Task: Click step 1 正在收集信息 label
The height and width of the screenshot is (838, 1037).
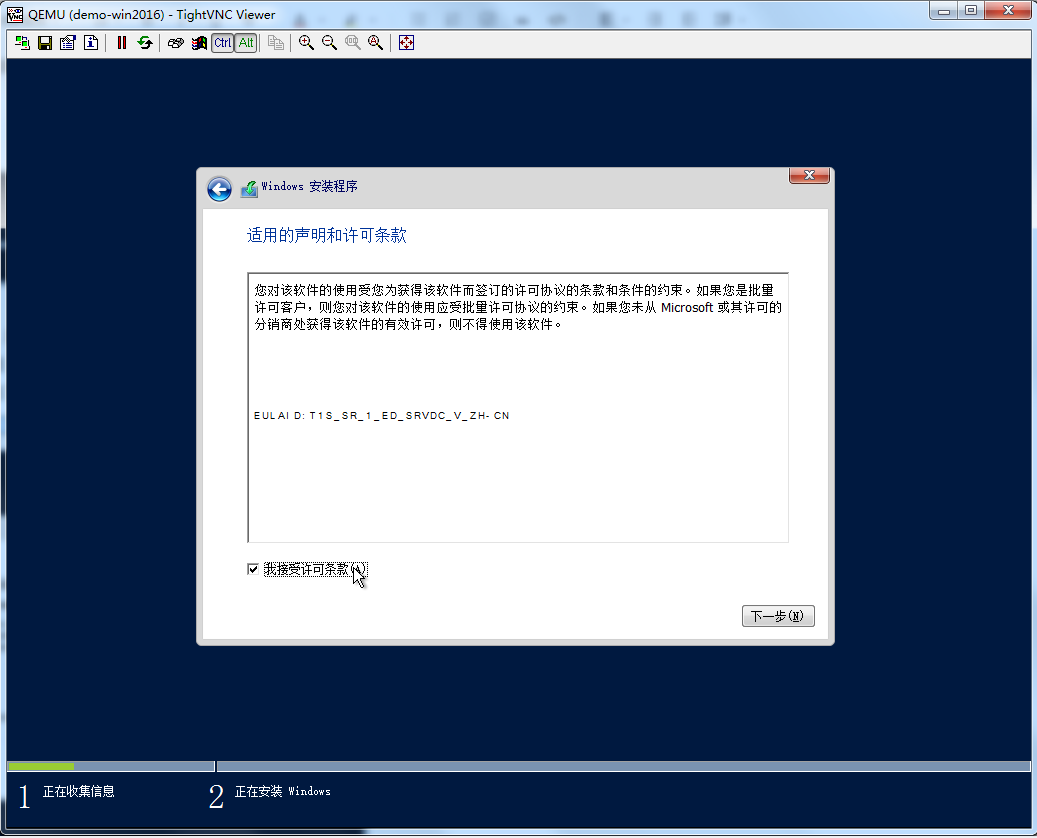Action: (x=79, y=791)
